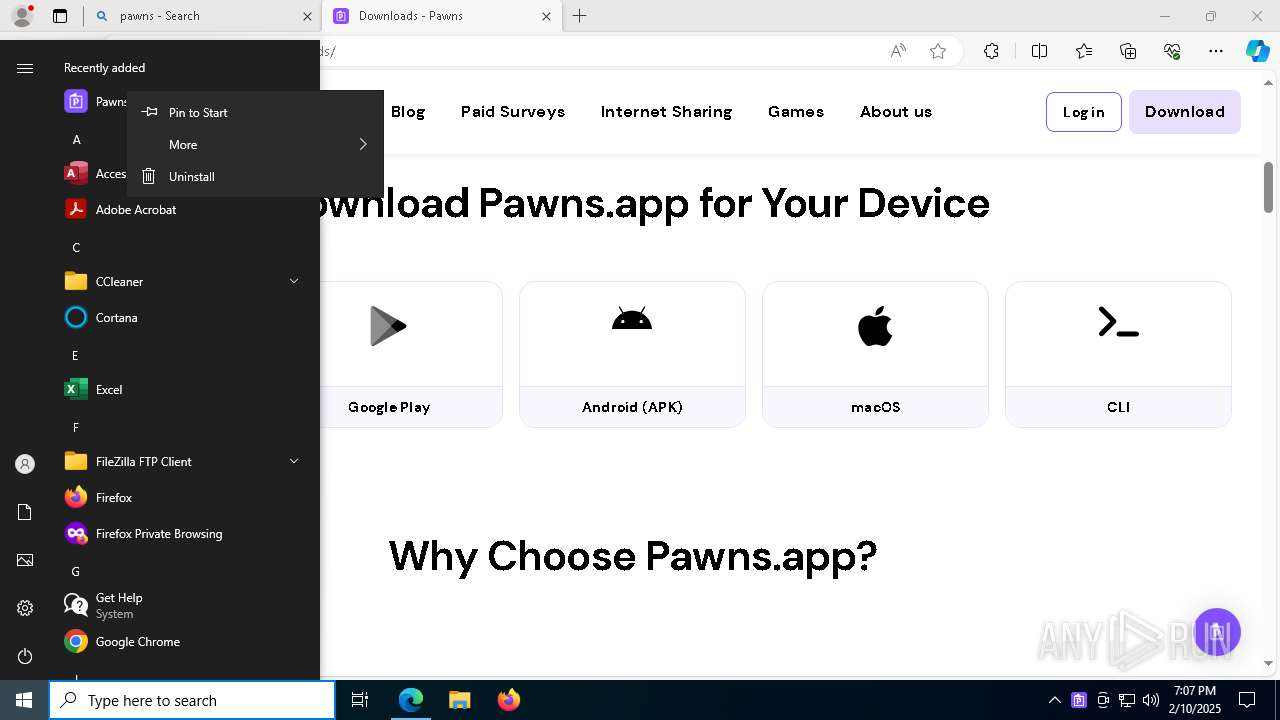The width and height of the screenshot is (1280, 720).
Task: Jump to letter A section header
Action: tap(76, 139)
